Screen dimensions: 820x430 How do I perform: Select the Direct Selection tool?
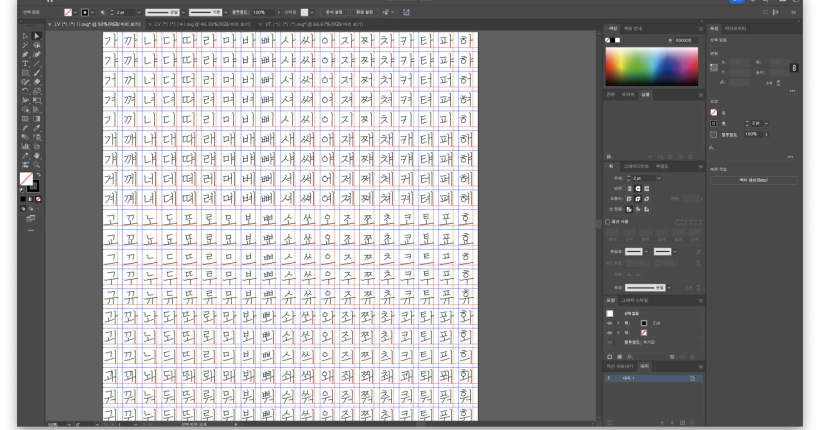pyautogui.click(x=36, y=36)
